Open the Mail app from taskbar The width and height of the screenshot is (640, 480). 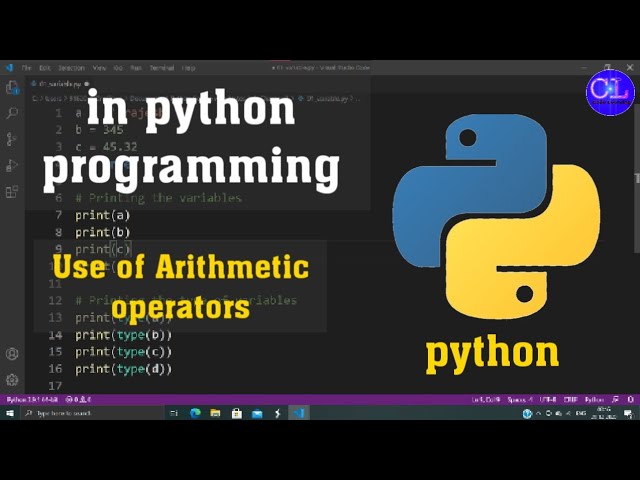257,413
